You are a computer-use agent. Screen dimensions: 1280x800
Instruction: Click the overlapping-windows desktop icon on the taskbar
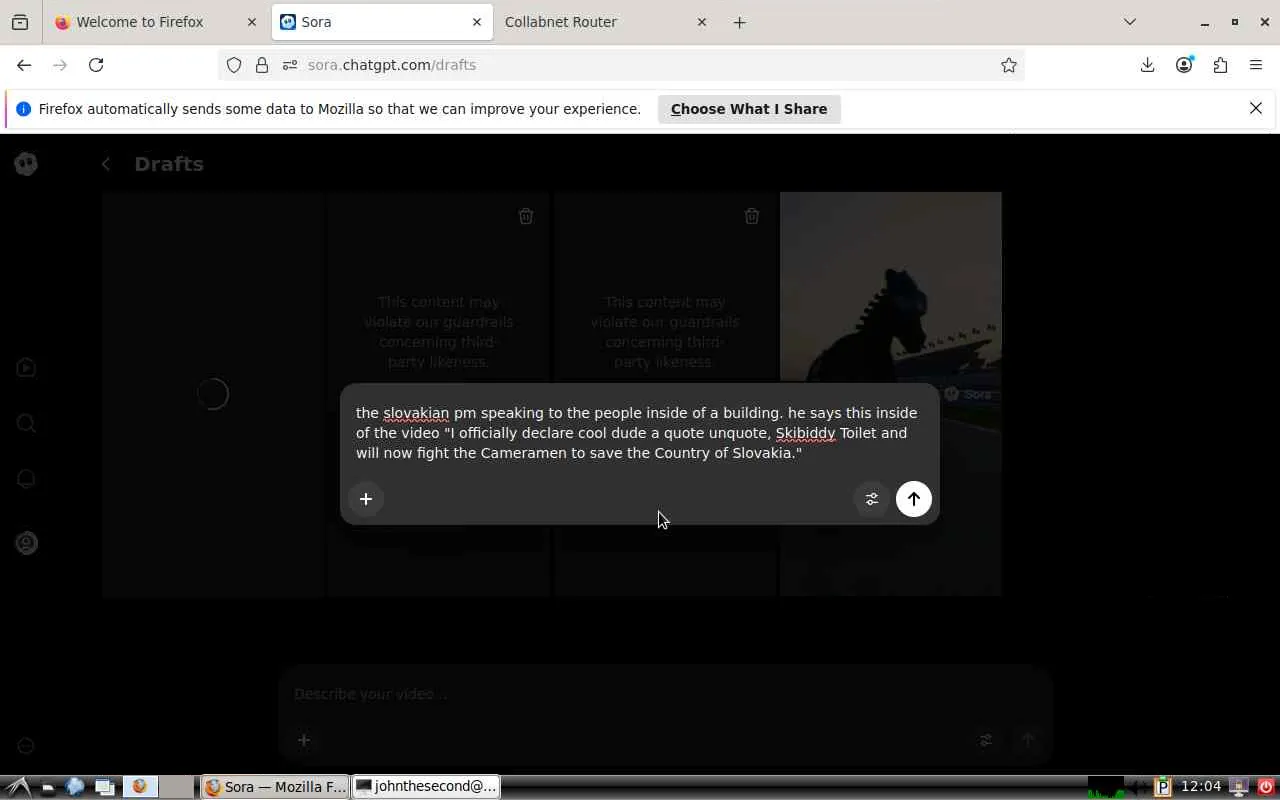(104, 787)
